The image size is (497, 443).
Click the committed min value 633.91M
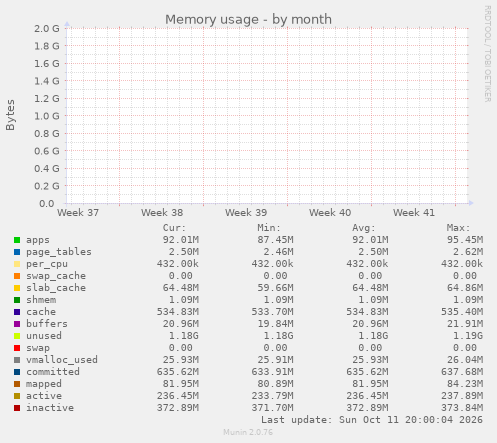(x=272, y=372)
